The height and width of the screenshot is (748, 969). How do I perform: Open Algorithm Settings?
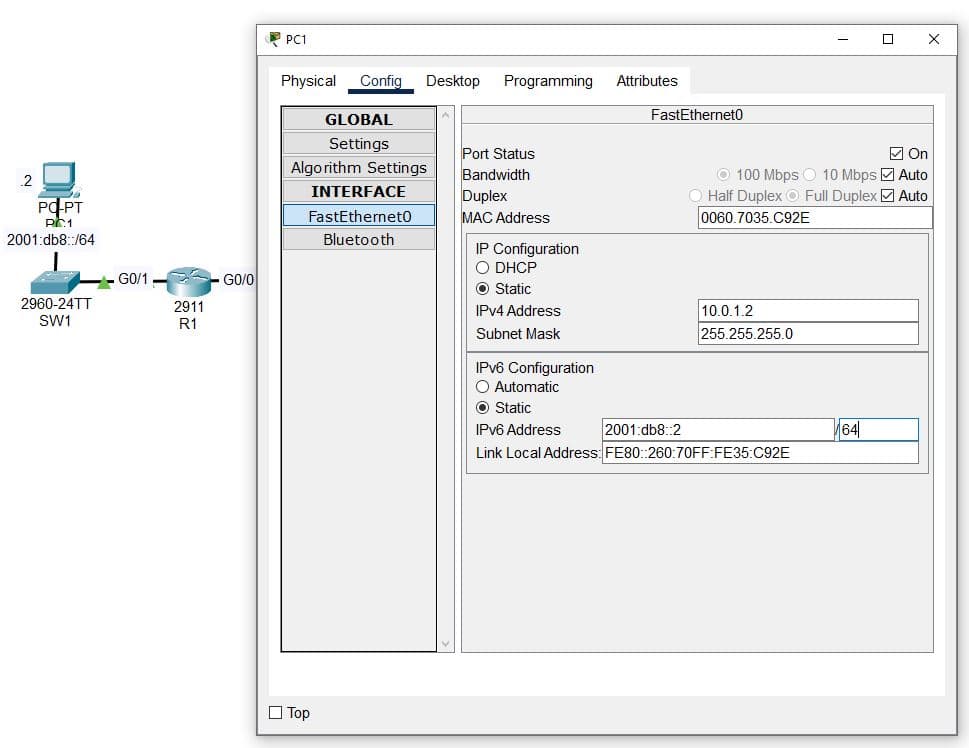359,168
